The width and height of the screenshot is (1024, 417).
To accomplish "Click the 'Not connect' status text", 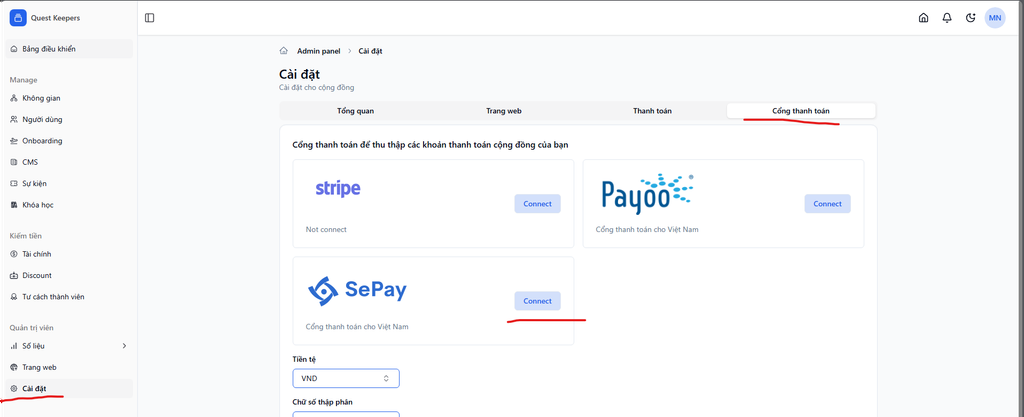I will click(326, 230).
